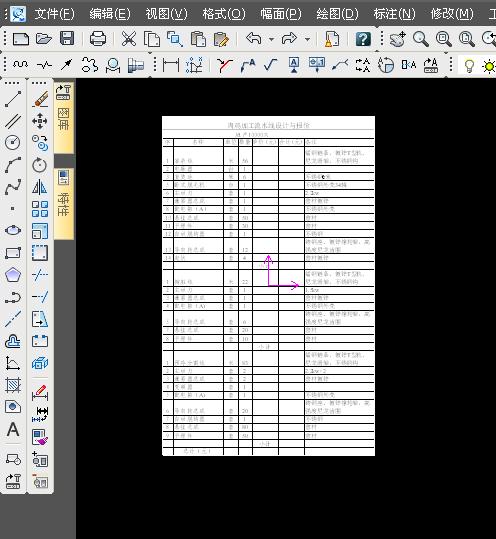Screen dimensions: 496x539
Task: Select the Pan hand tool
Action: (x=398, y=39)
